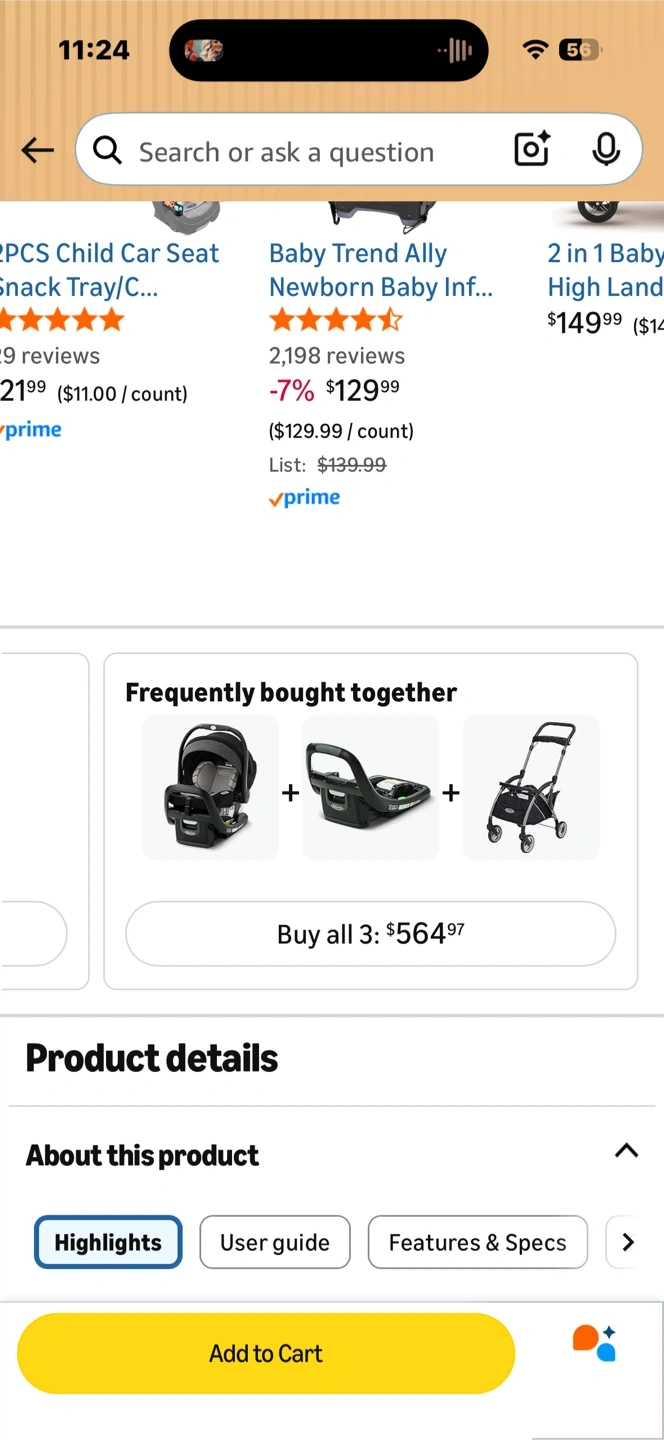Image resolution: width=664 pixels, height=1440 pixels.
Task: Select the stroller frame thumbnail
Action: [531, 788]
